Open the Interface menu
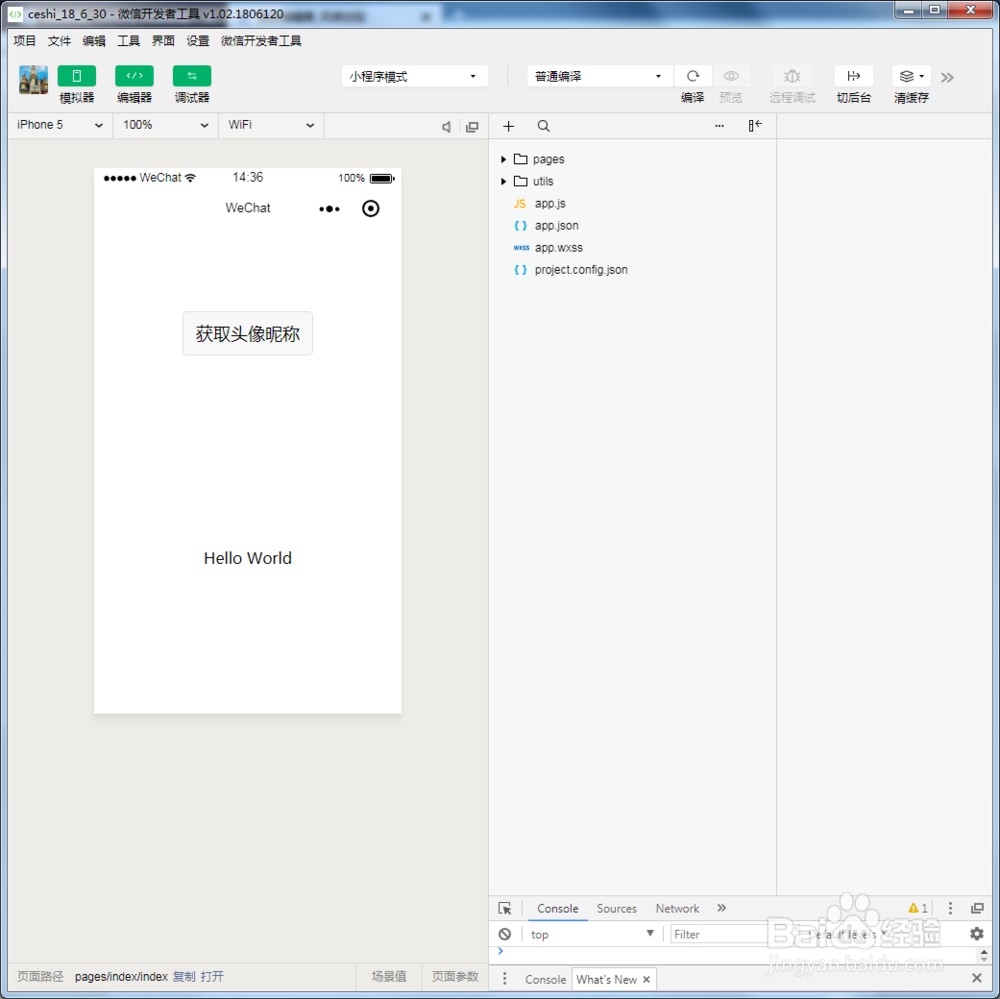The image size is (1000, 999). tap(163, 41)
